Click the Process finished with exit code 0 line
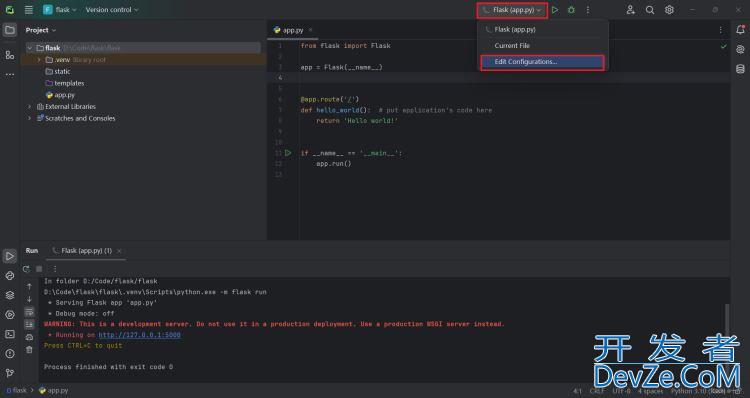 (109, 367)
